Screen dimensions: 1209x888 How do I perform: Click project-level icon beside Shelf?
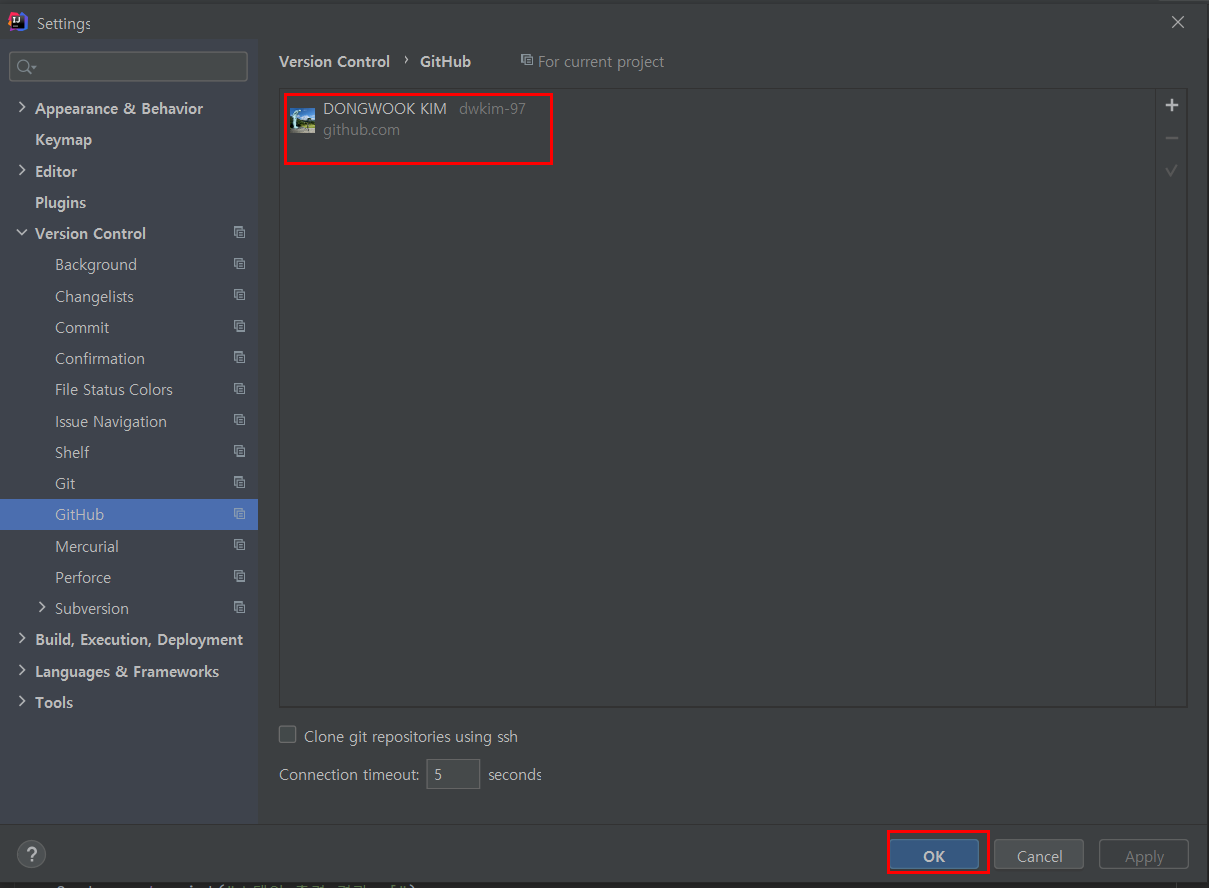pos(239,451)
